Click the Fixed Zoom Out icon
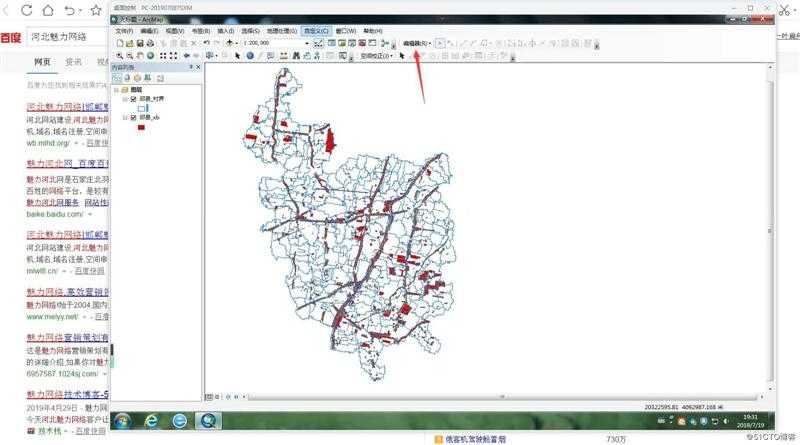Screen dimensions: 800x445 (173, 56)
